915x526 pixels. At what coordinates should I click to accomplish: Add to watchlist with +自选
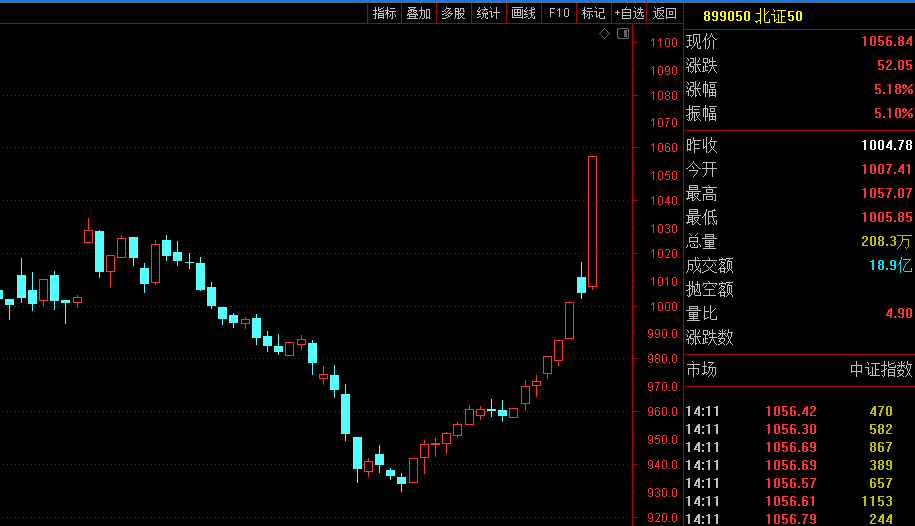pos(630,13)
